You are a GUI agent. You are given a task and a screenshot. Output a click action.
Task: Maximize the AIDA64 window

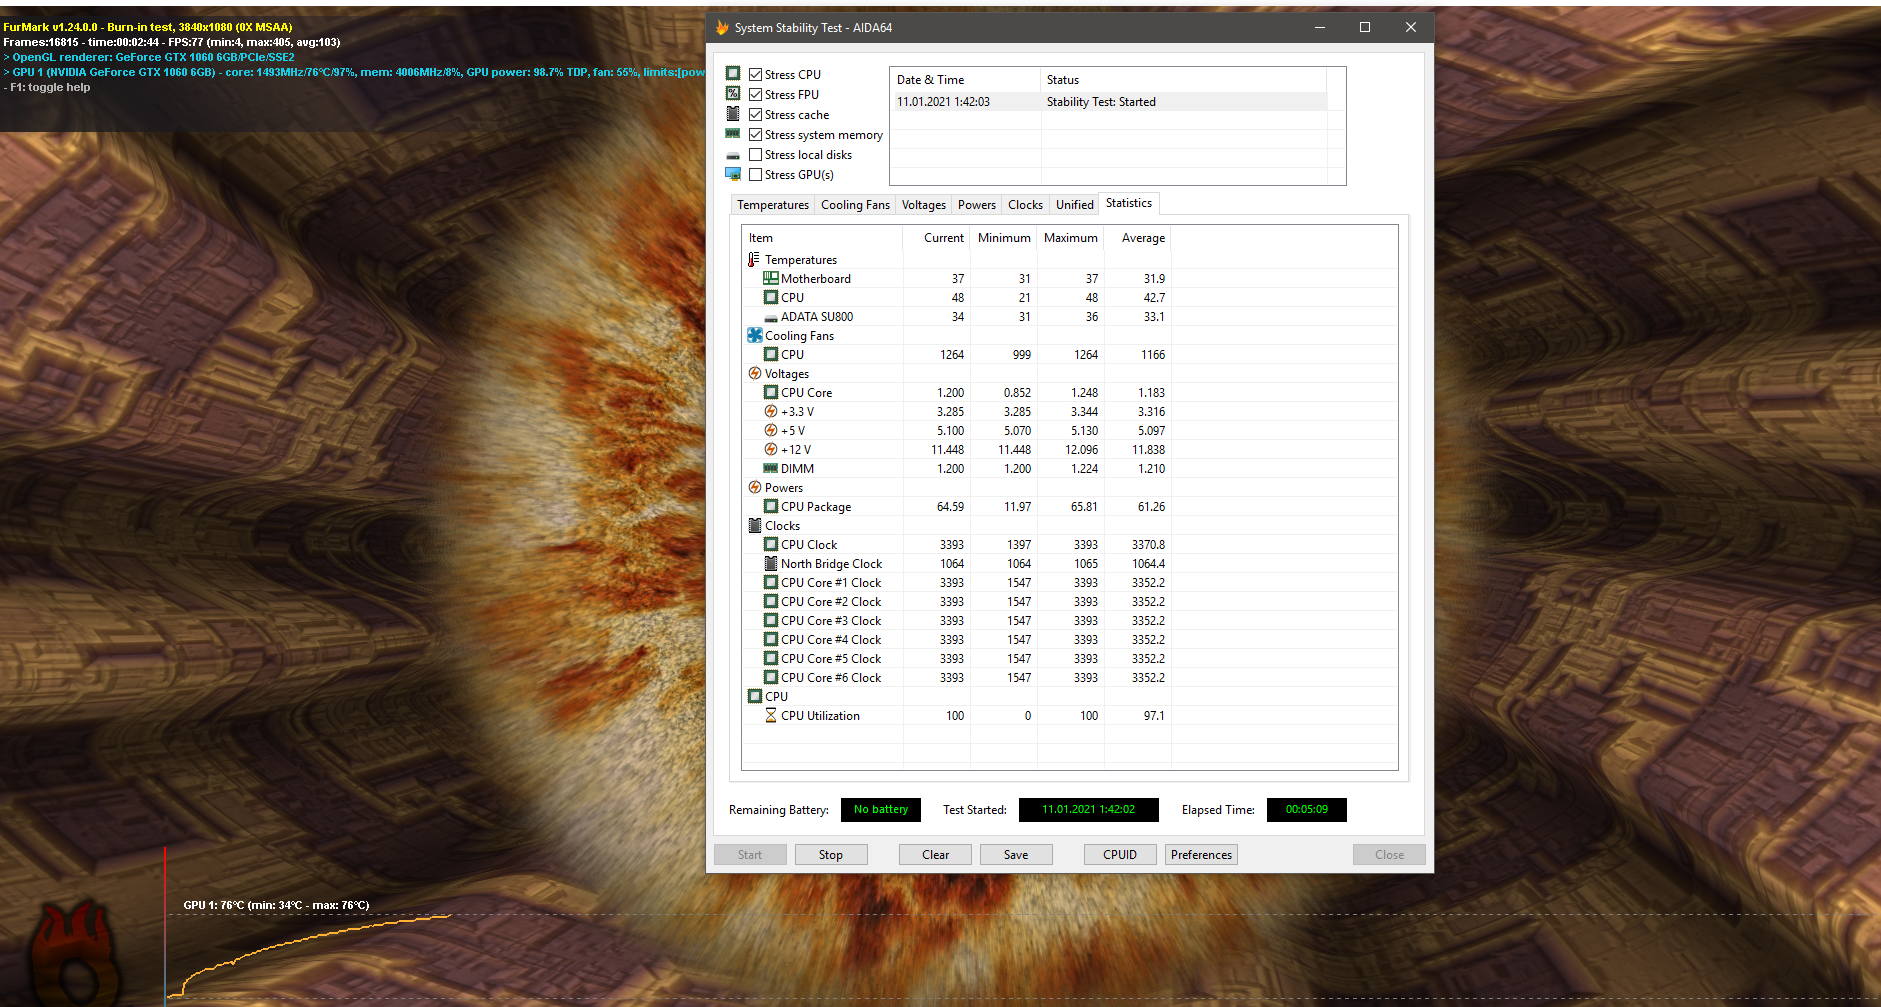pyautogui.click(x=1365, y=28)
